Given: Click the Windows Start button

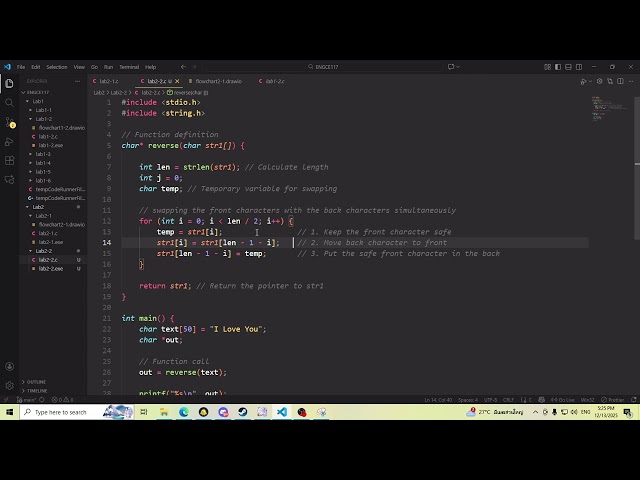Looking at the screenshot, I should pyautogui.click(x=9, y=412).
